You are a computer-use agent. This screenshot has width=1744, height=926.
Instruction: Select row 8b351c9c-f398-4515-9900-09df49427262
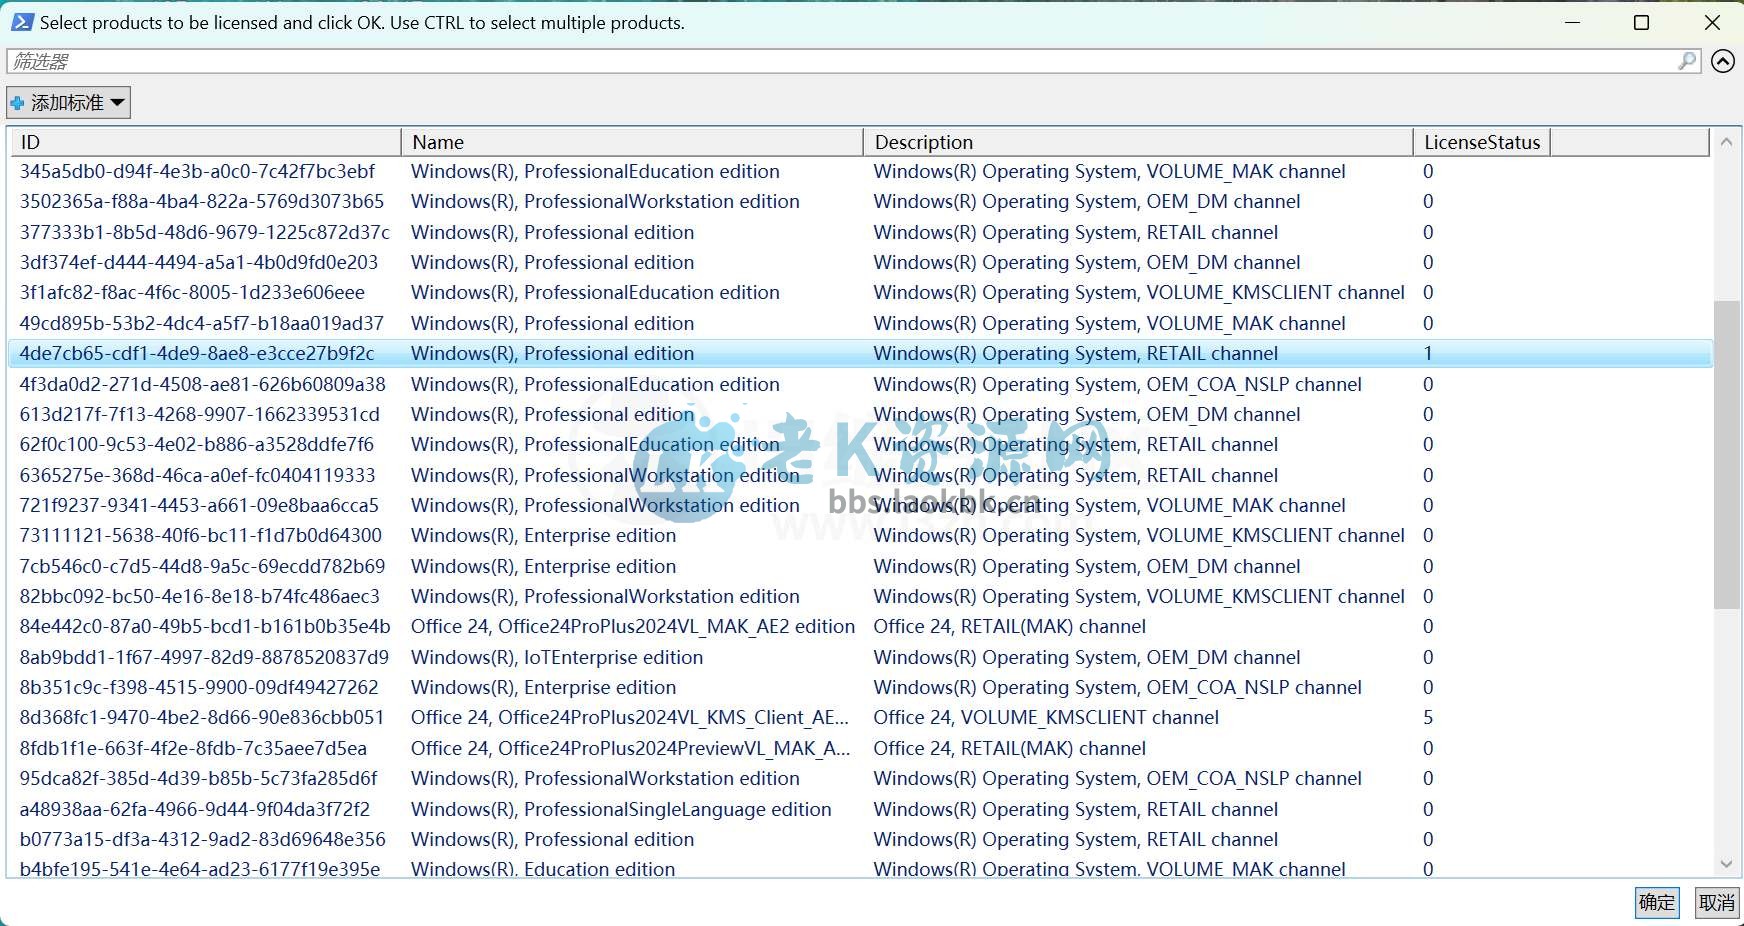(x=860, y=687)
